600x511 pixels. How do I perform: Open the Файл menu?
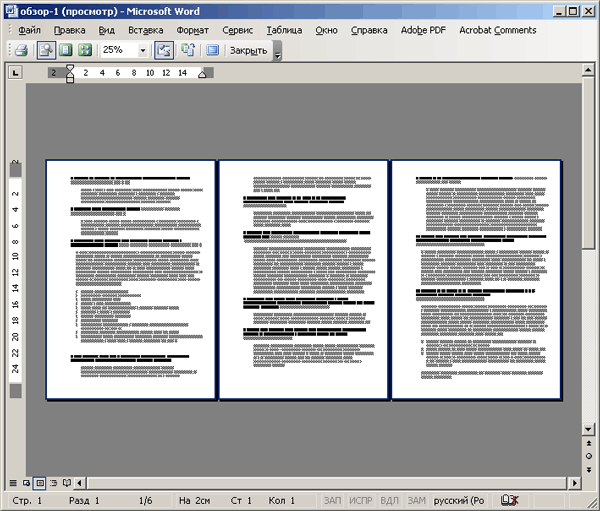[x=29, y=30]
